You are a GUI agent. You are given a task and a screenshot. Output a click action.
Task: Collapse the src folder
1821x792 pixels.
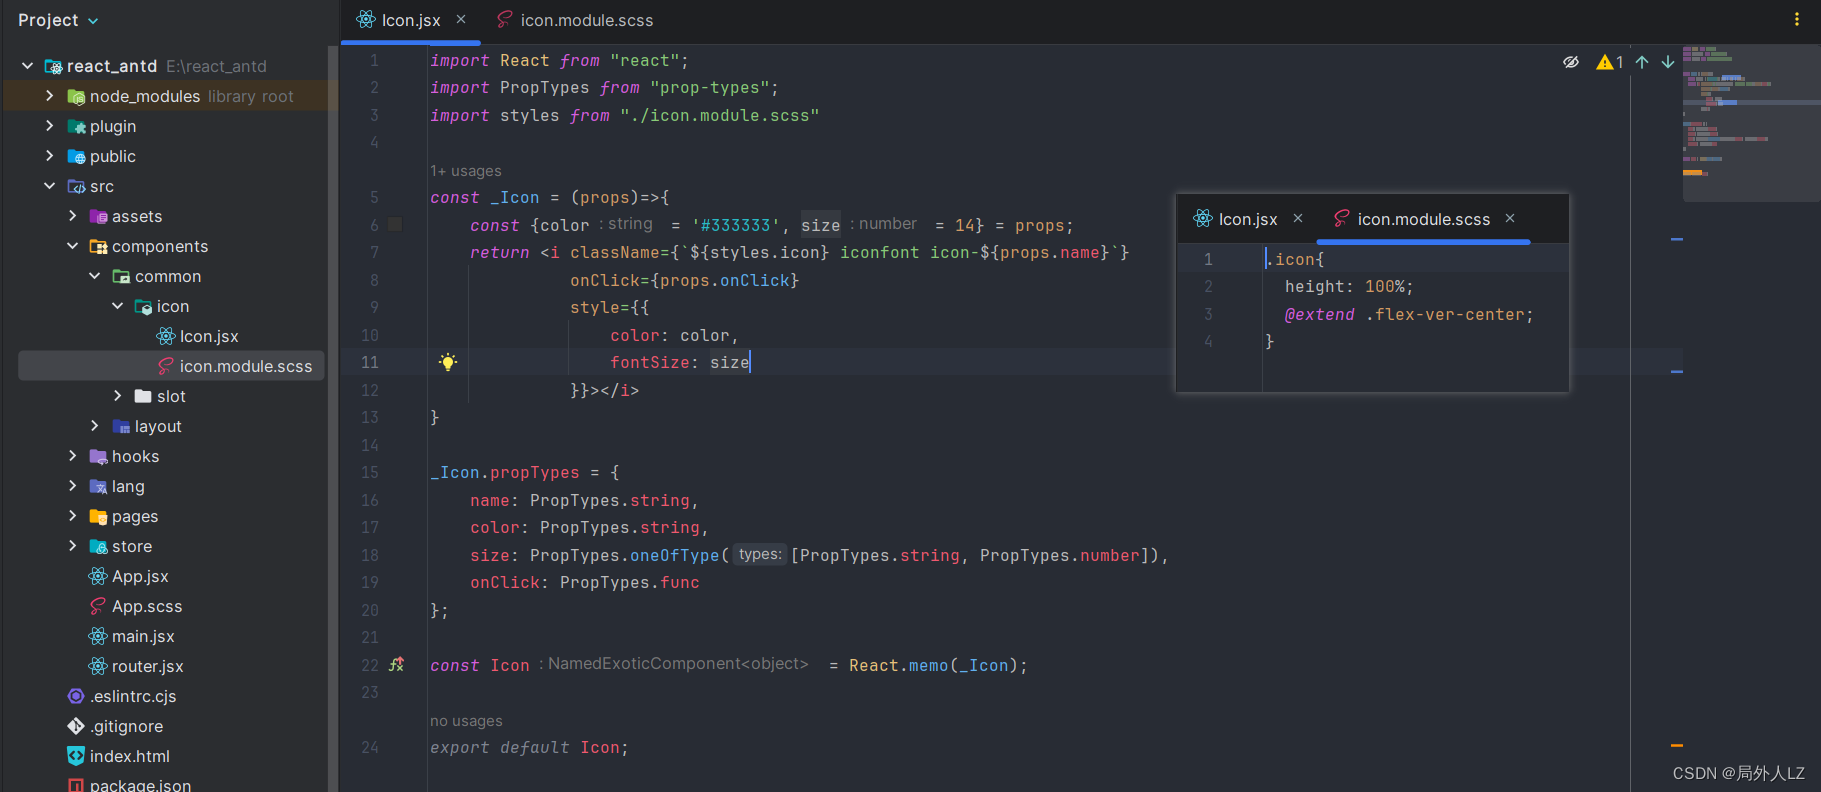tap(50, 186)
